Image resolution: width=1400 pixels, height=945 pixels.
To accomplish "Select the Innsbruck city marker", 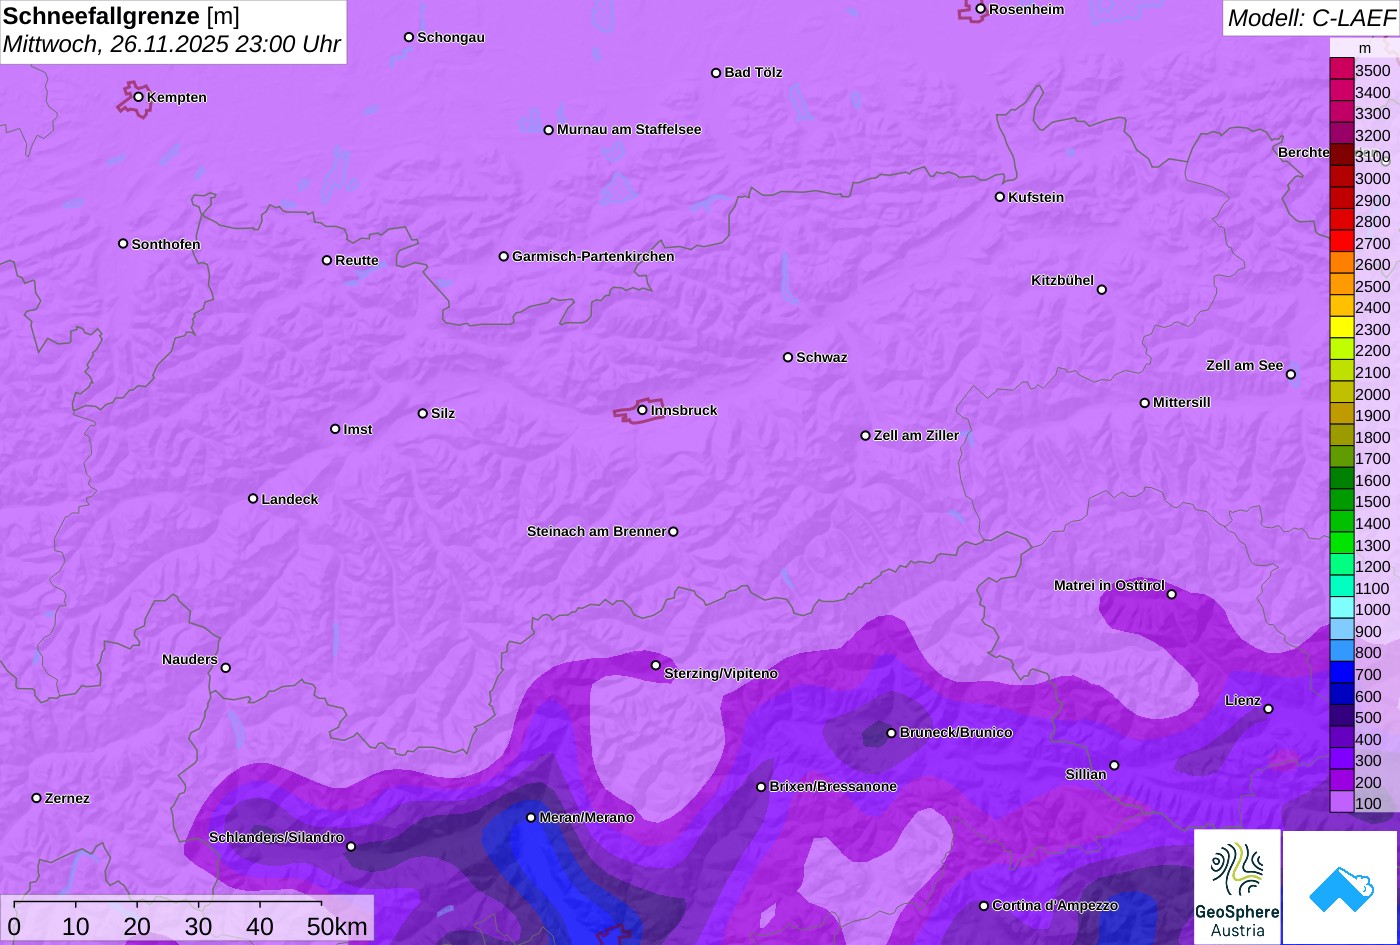I will pos(642,410).
